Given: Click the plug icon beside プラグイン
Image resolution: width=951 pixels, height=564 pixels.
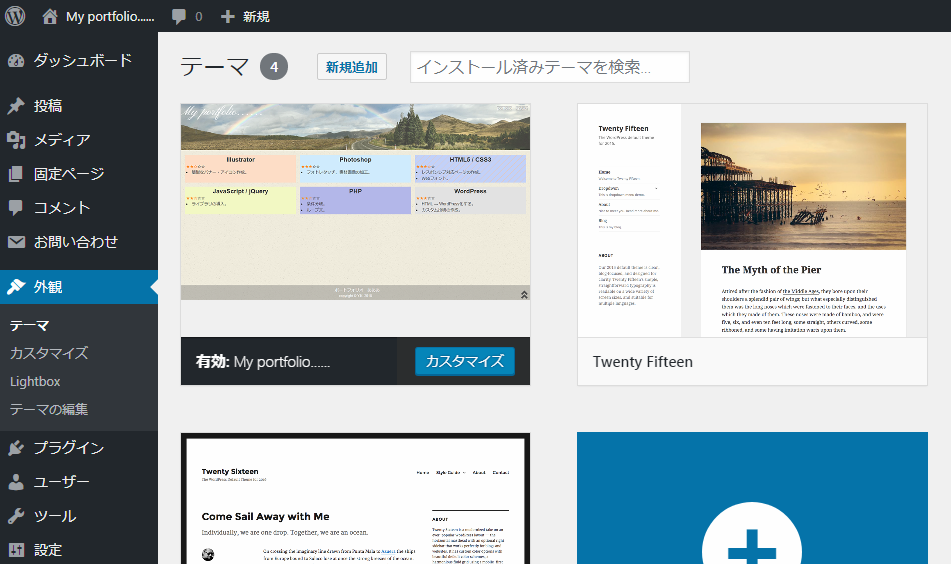Looking at the screenshot, I should tap(16, 448).
